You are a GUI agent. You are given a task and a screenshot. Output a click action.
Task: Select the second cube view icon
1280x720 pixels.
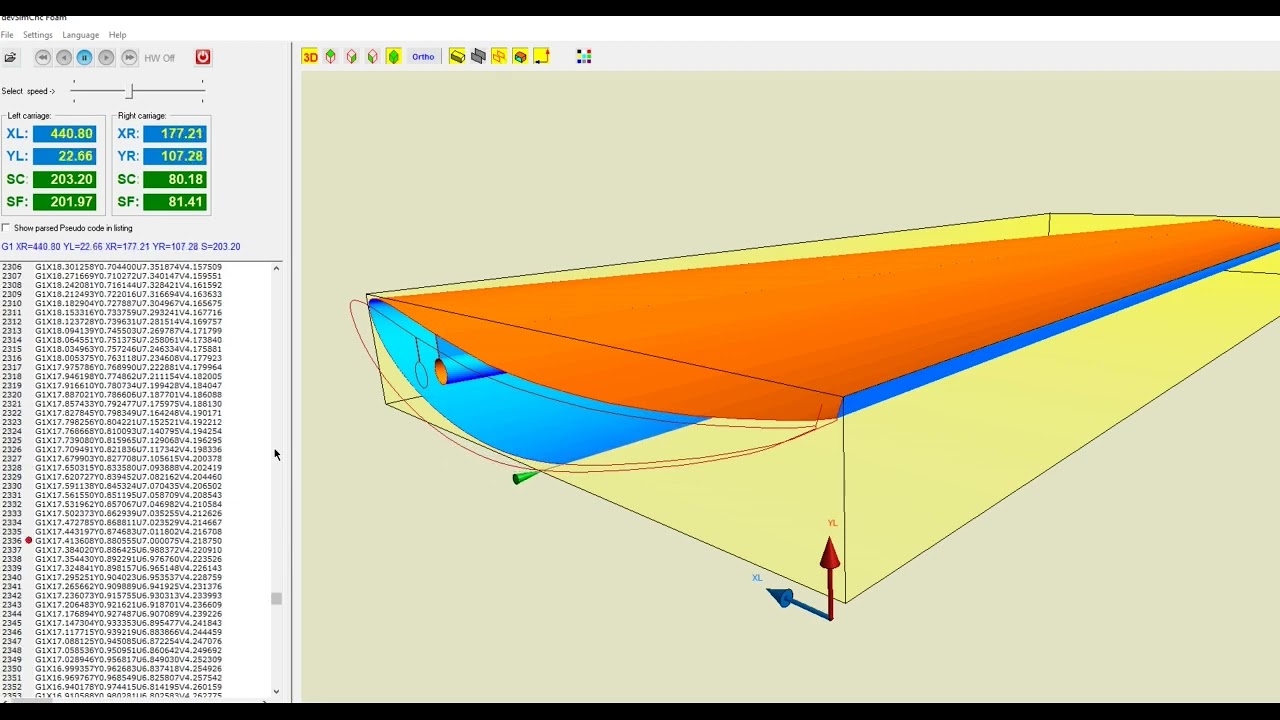pyautogui.click(x=352, y=57)
